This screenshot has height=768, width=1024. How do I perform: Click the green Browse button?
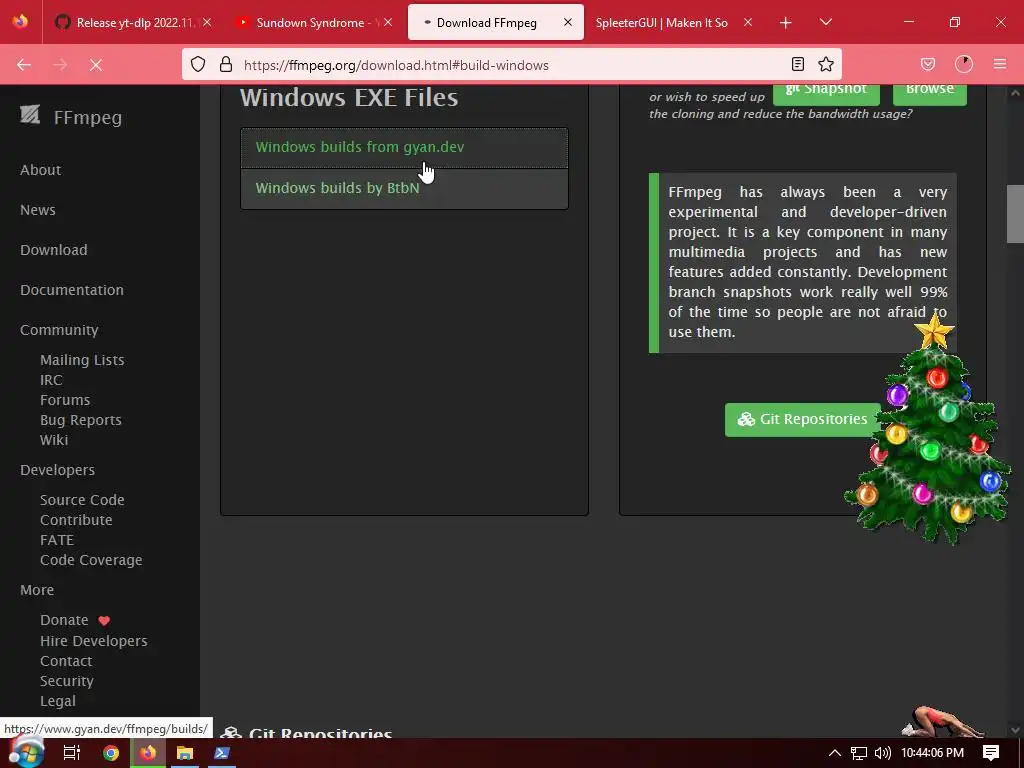929,93
